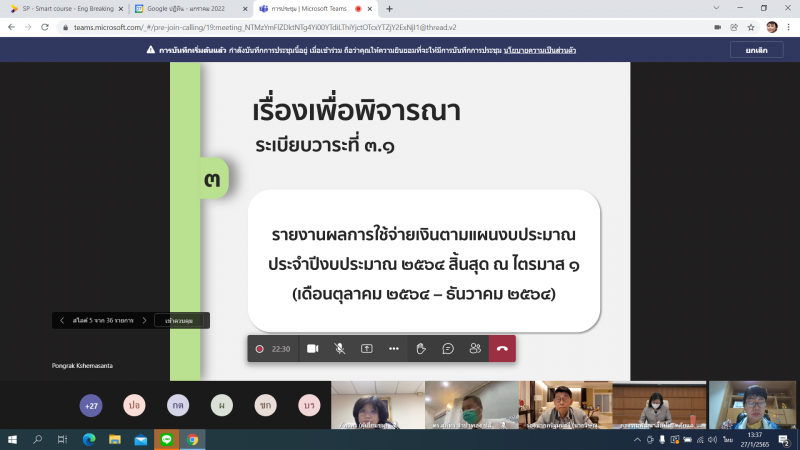Dismiss the recording banner with ยกเลิก button
The width and height of the screenshot is (800, 450).
[x=757, y=50]
